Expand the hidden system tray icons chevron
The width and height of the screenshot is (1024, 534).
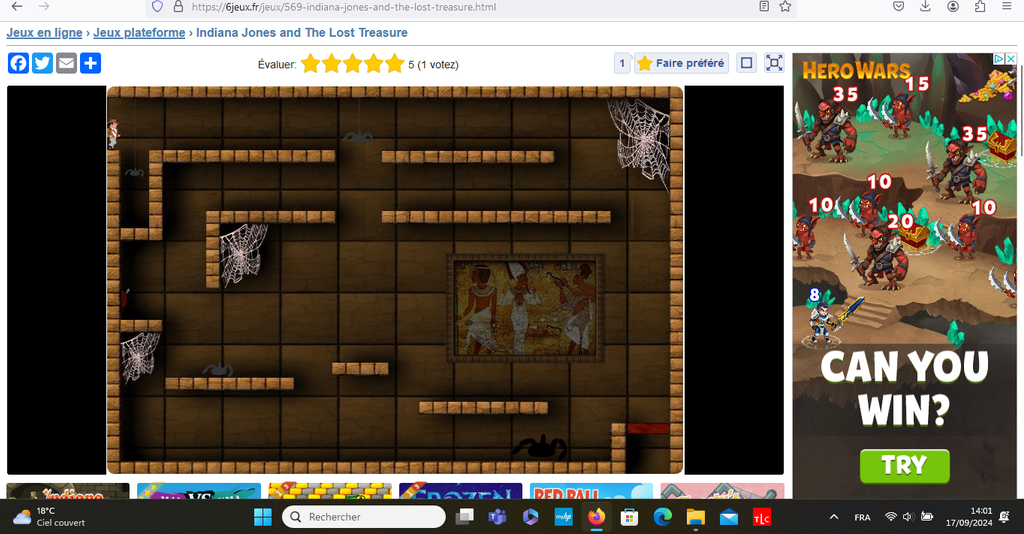pyautogui.click(x=834, y=517)
